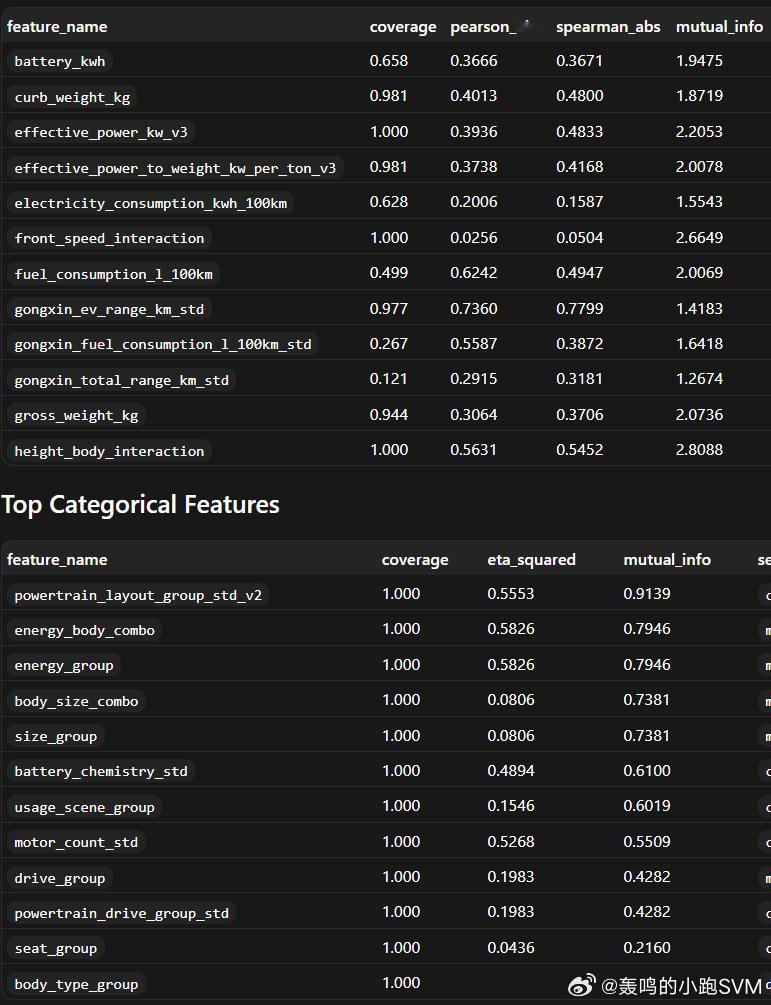This screenshot has width=771, height=1005.
Task: Select the gongxin_ev_range_km_std feature name
Action: coord(110,310)
